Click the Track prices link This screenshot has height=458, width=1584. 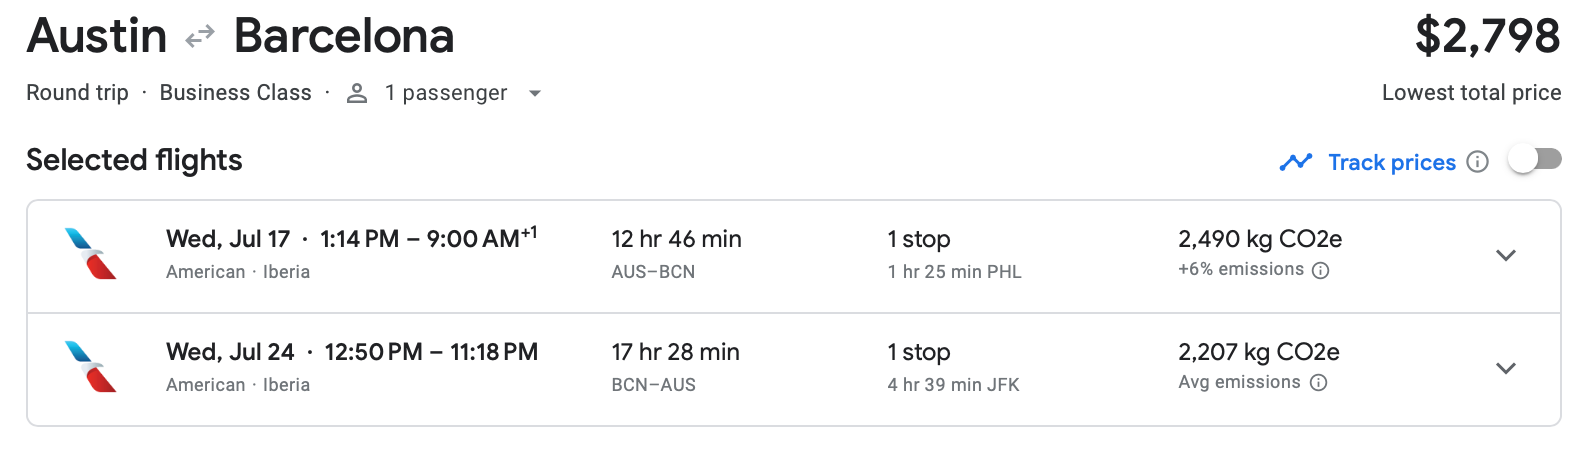coord(1391,162)
